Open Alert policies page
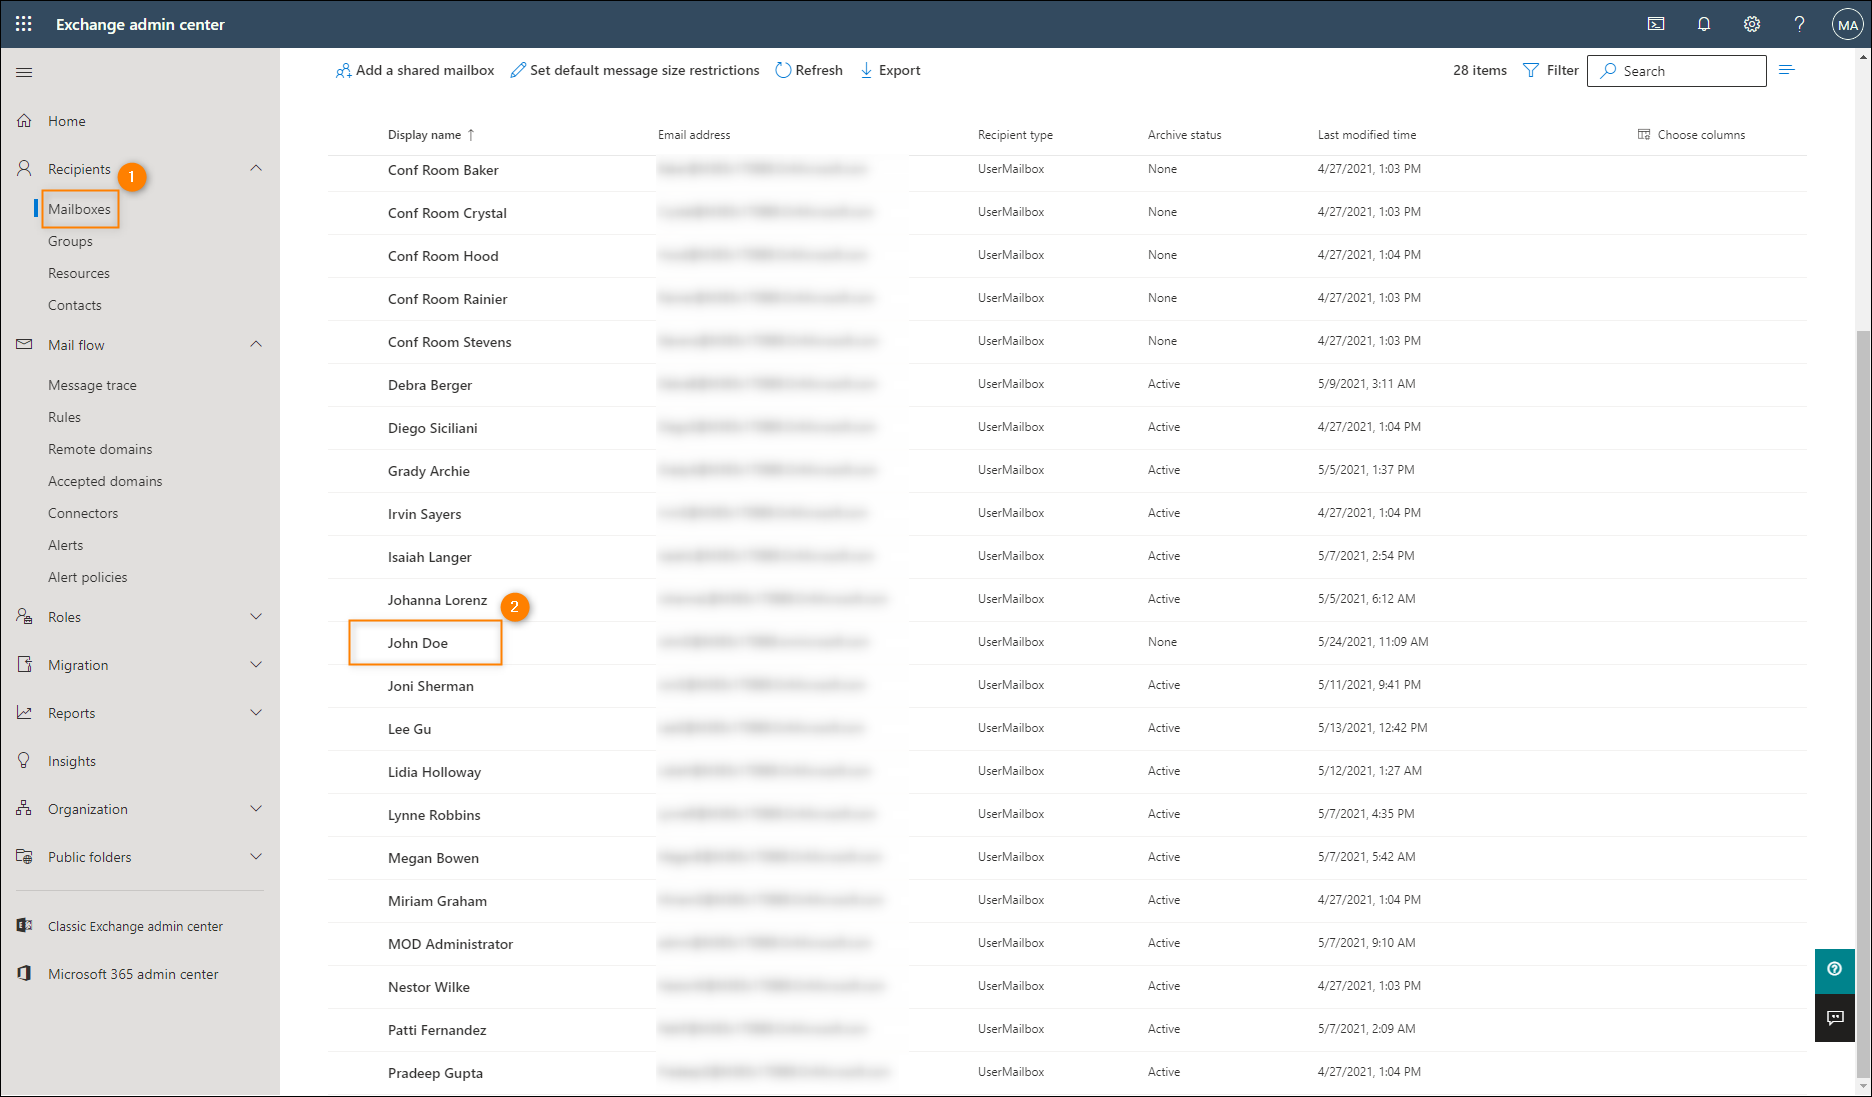This screenshot has width=1872, height=1097. (x=88, y=577)
